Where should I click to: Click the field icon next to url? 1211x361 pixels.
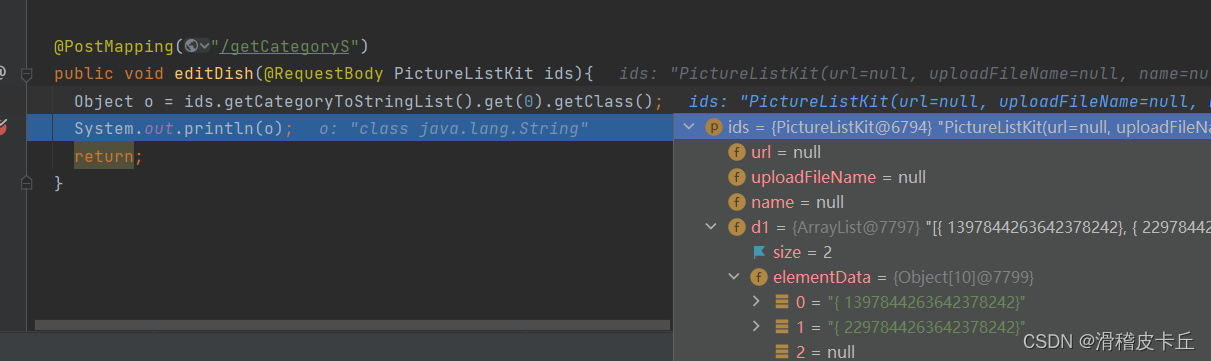[x=737, y=152]
